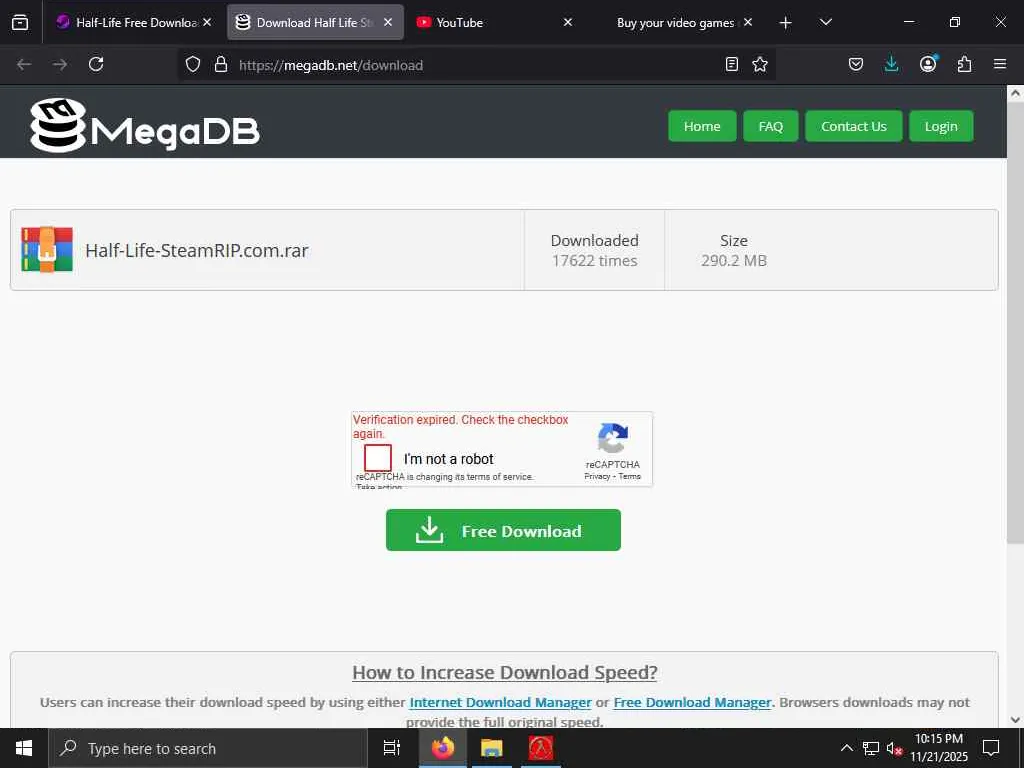Switch to Half-Life Free Download tab
The width and height of the screenshot is (1024, 768).
(135, 22)
